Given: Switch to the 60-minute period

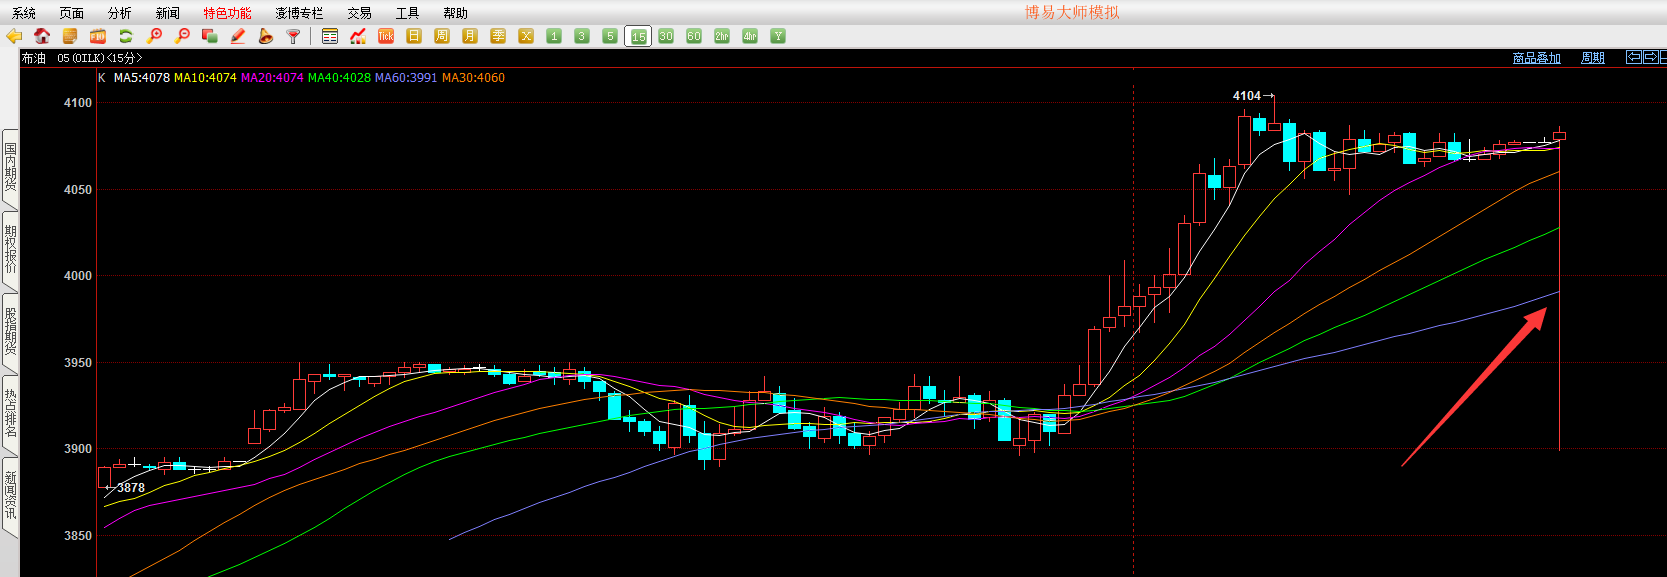Looking at the screenshot, I should coord(694,36).
